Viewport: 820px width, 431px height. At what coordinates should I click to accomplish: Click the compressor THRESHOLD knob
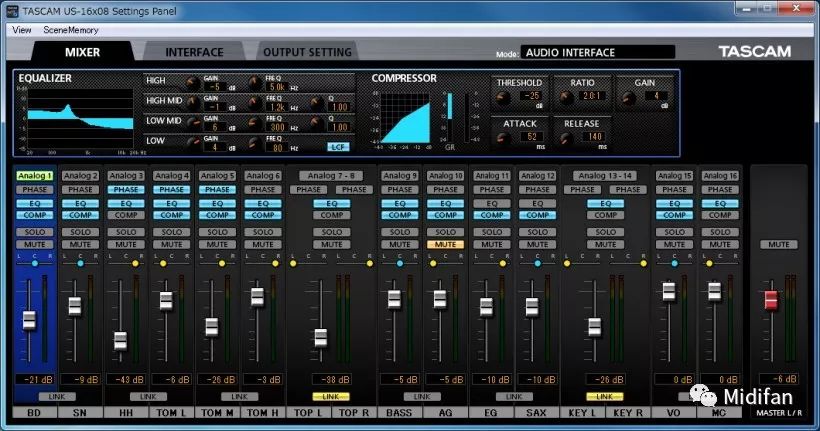point(503,97)
